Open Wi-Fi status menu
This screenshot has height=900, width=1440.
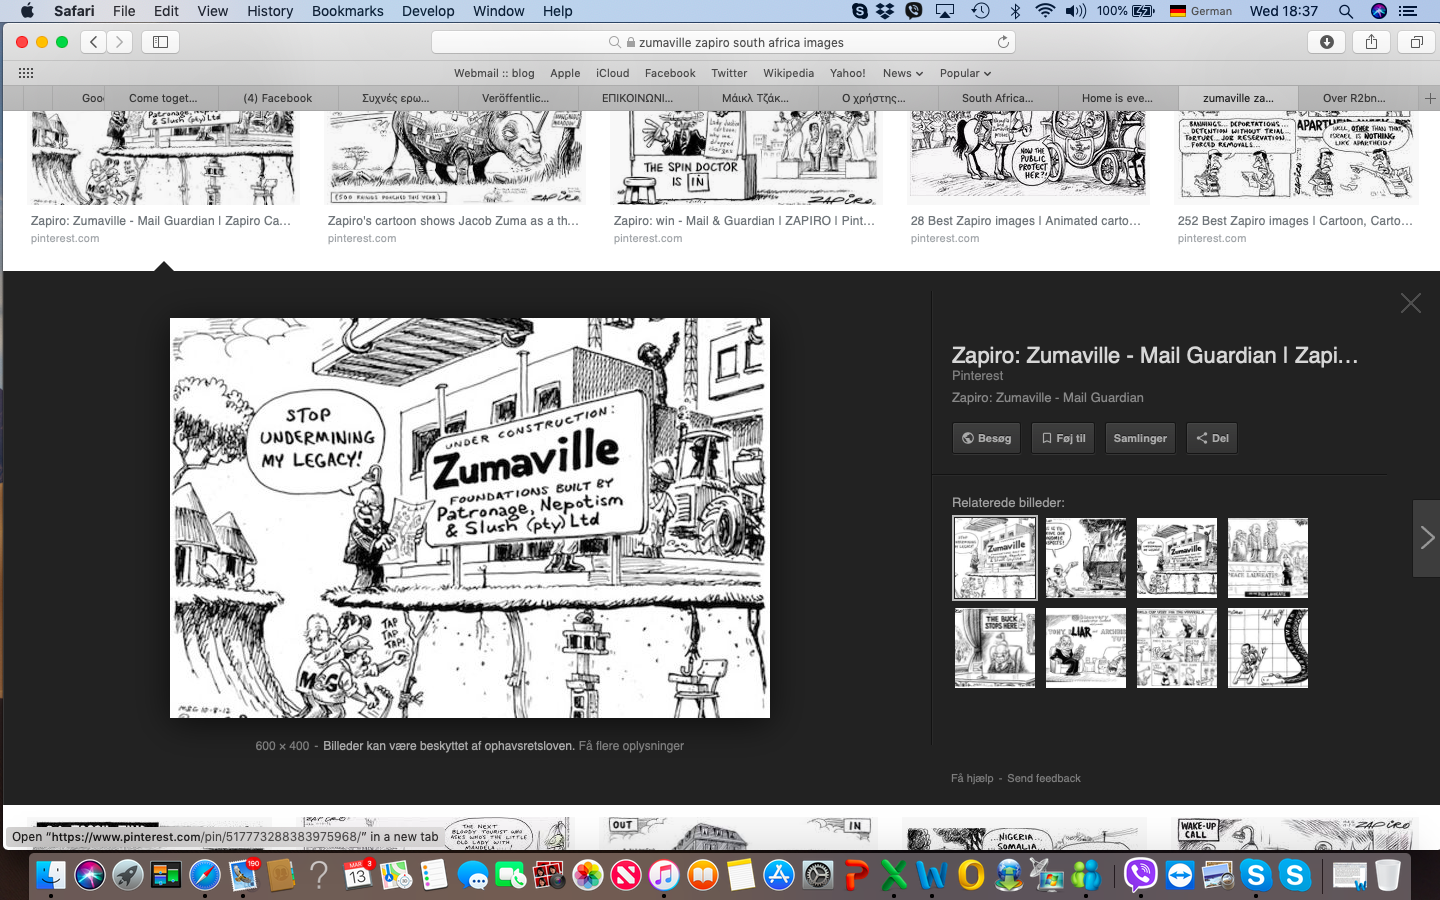click(x=1045, y=11)
